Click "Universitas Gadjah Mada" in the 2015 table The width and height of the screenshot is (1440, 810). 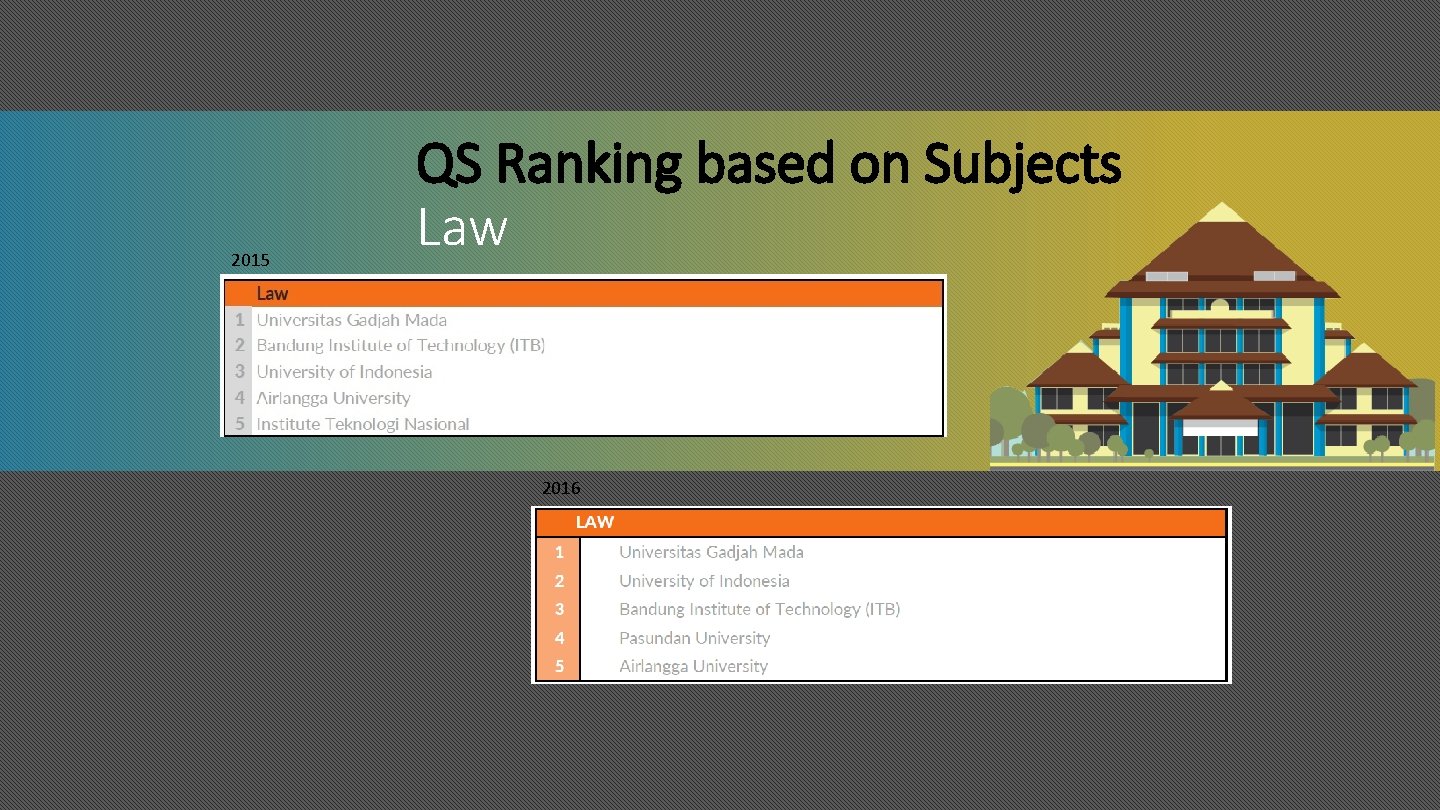351,320
